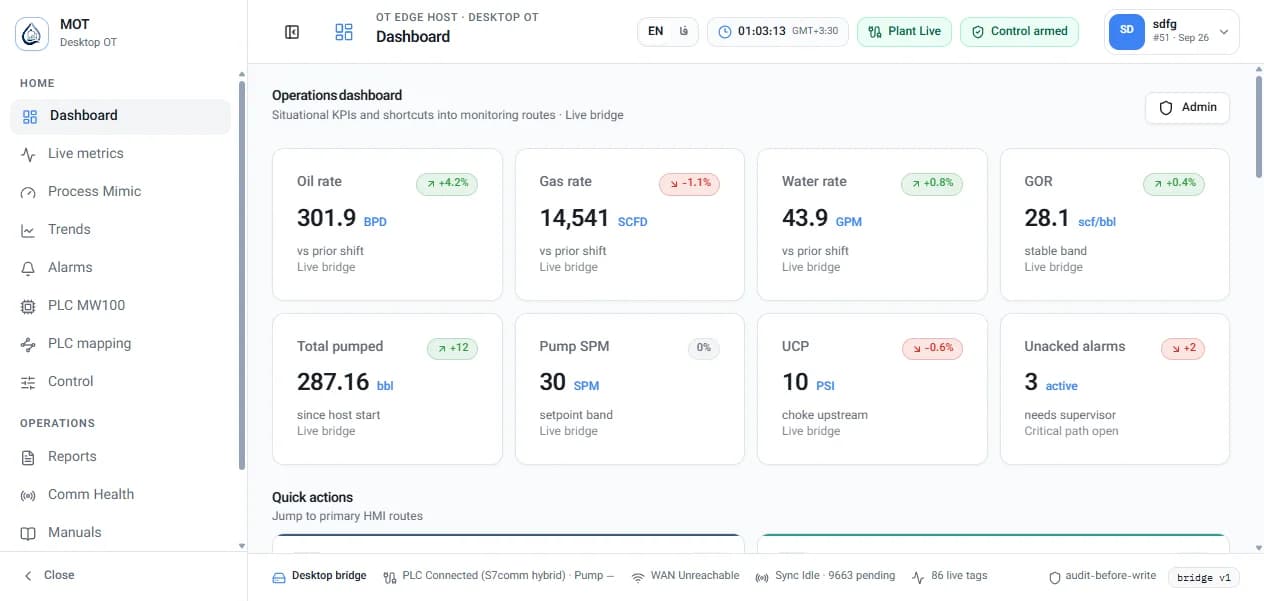This screenshot has height=601, width=1264.
Task: Click the Control sliders icon
Action: point(28,382)
